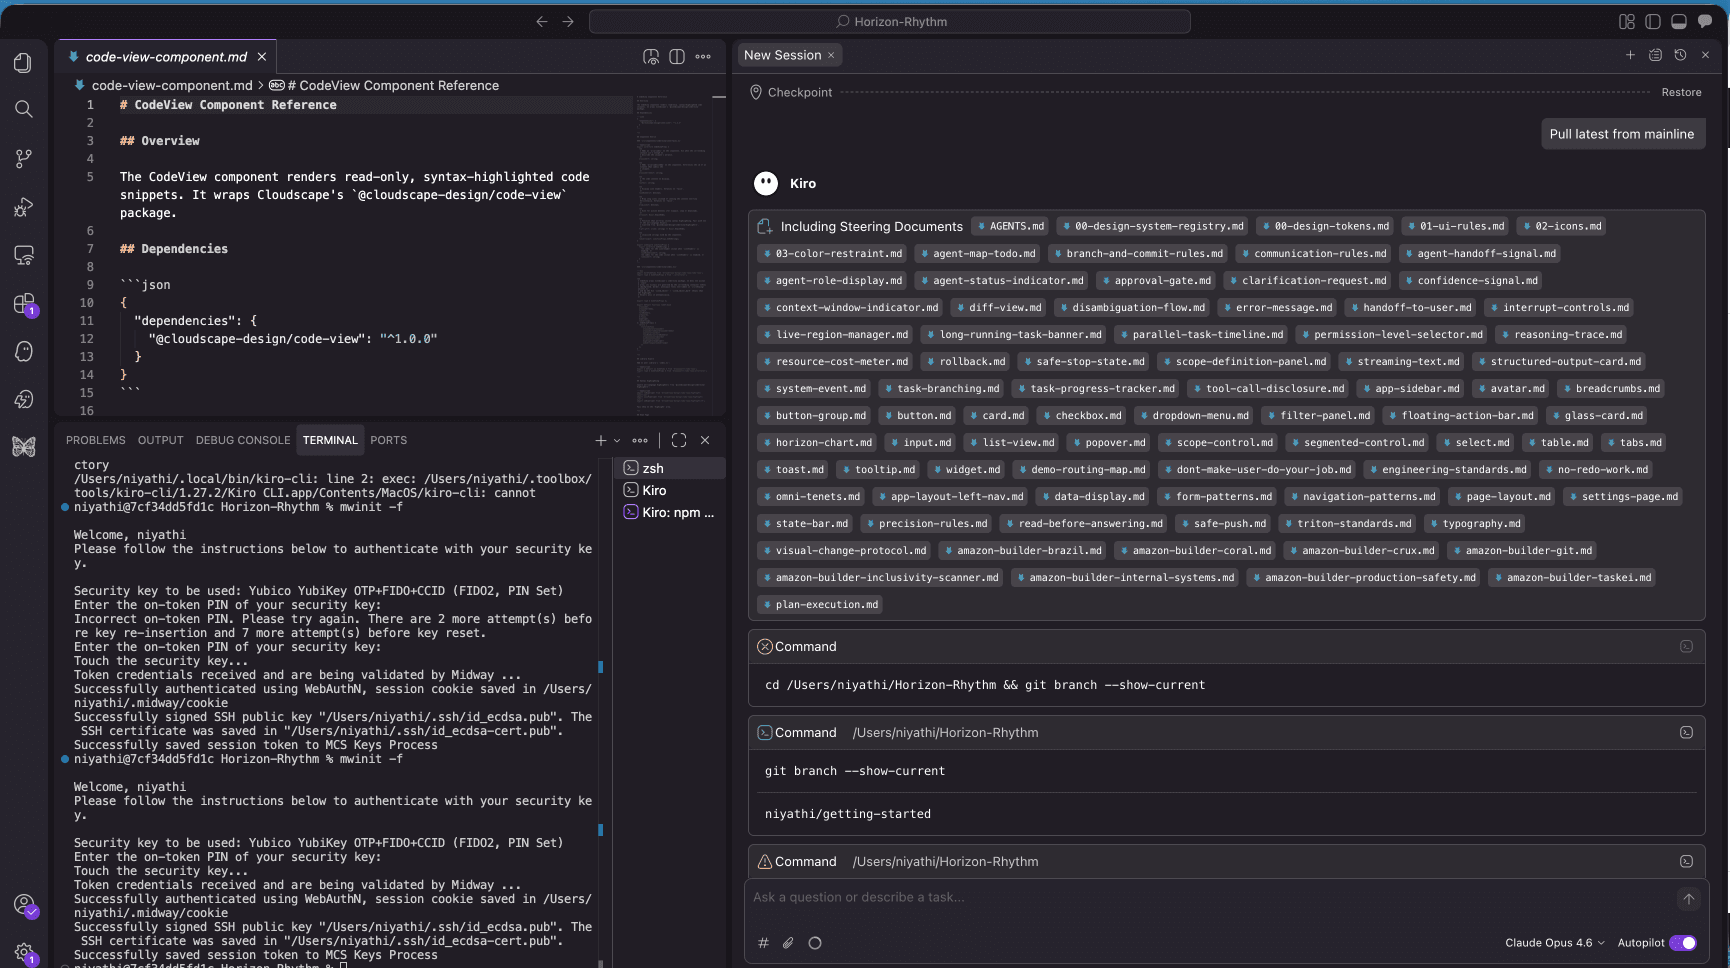Open the Claude Opus 4.6 model dropdown
Image resolution: width=1730 pixels, height=968 pixels.
point(1554,943)
